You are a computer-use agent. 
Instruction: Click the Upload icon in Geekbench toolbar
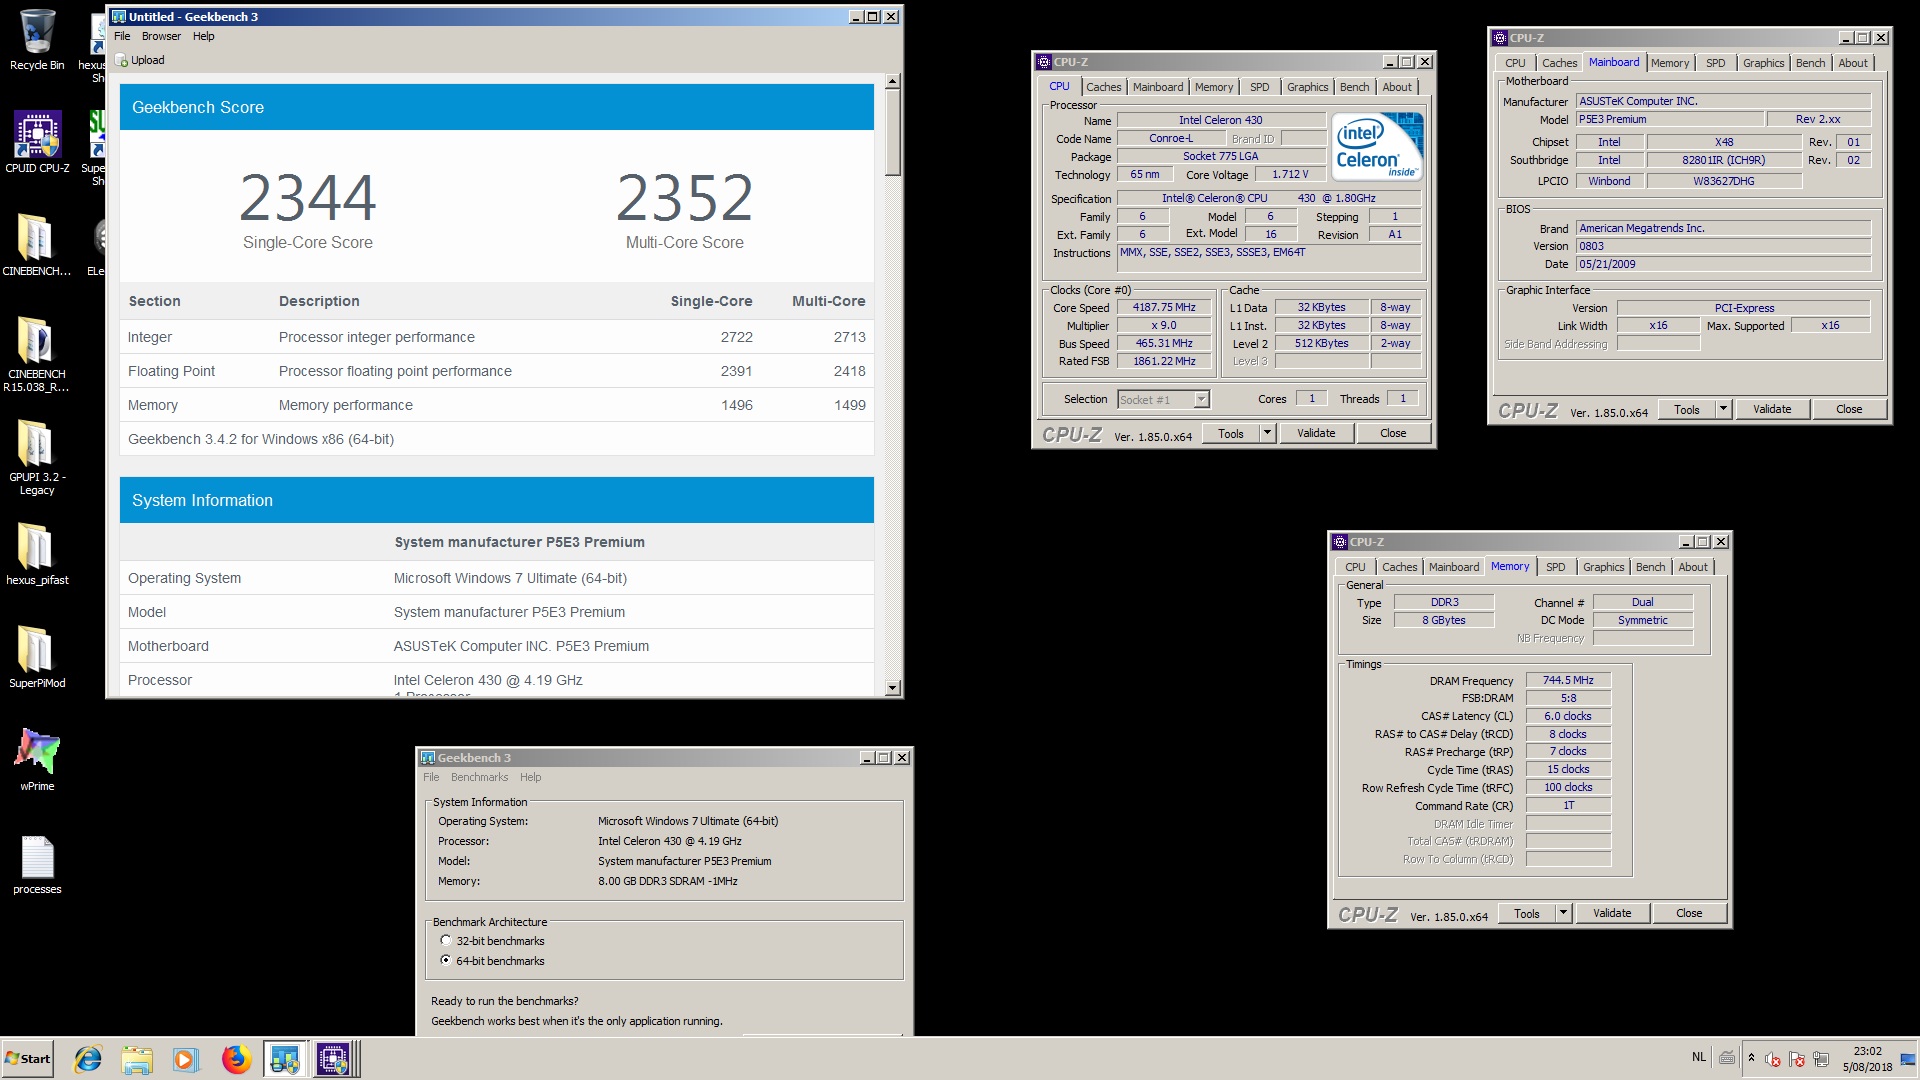click(122, 60)
